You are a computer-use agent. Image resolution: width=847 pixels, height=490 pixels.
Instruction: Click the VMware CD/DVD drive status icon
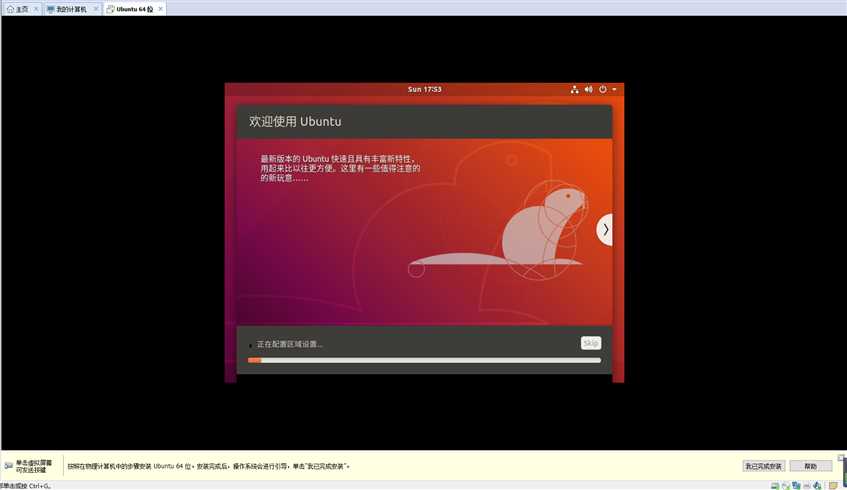click(x=786, y=486)
